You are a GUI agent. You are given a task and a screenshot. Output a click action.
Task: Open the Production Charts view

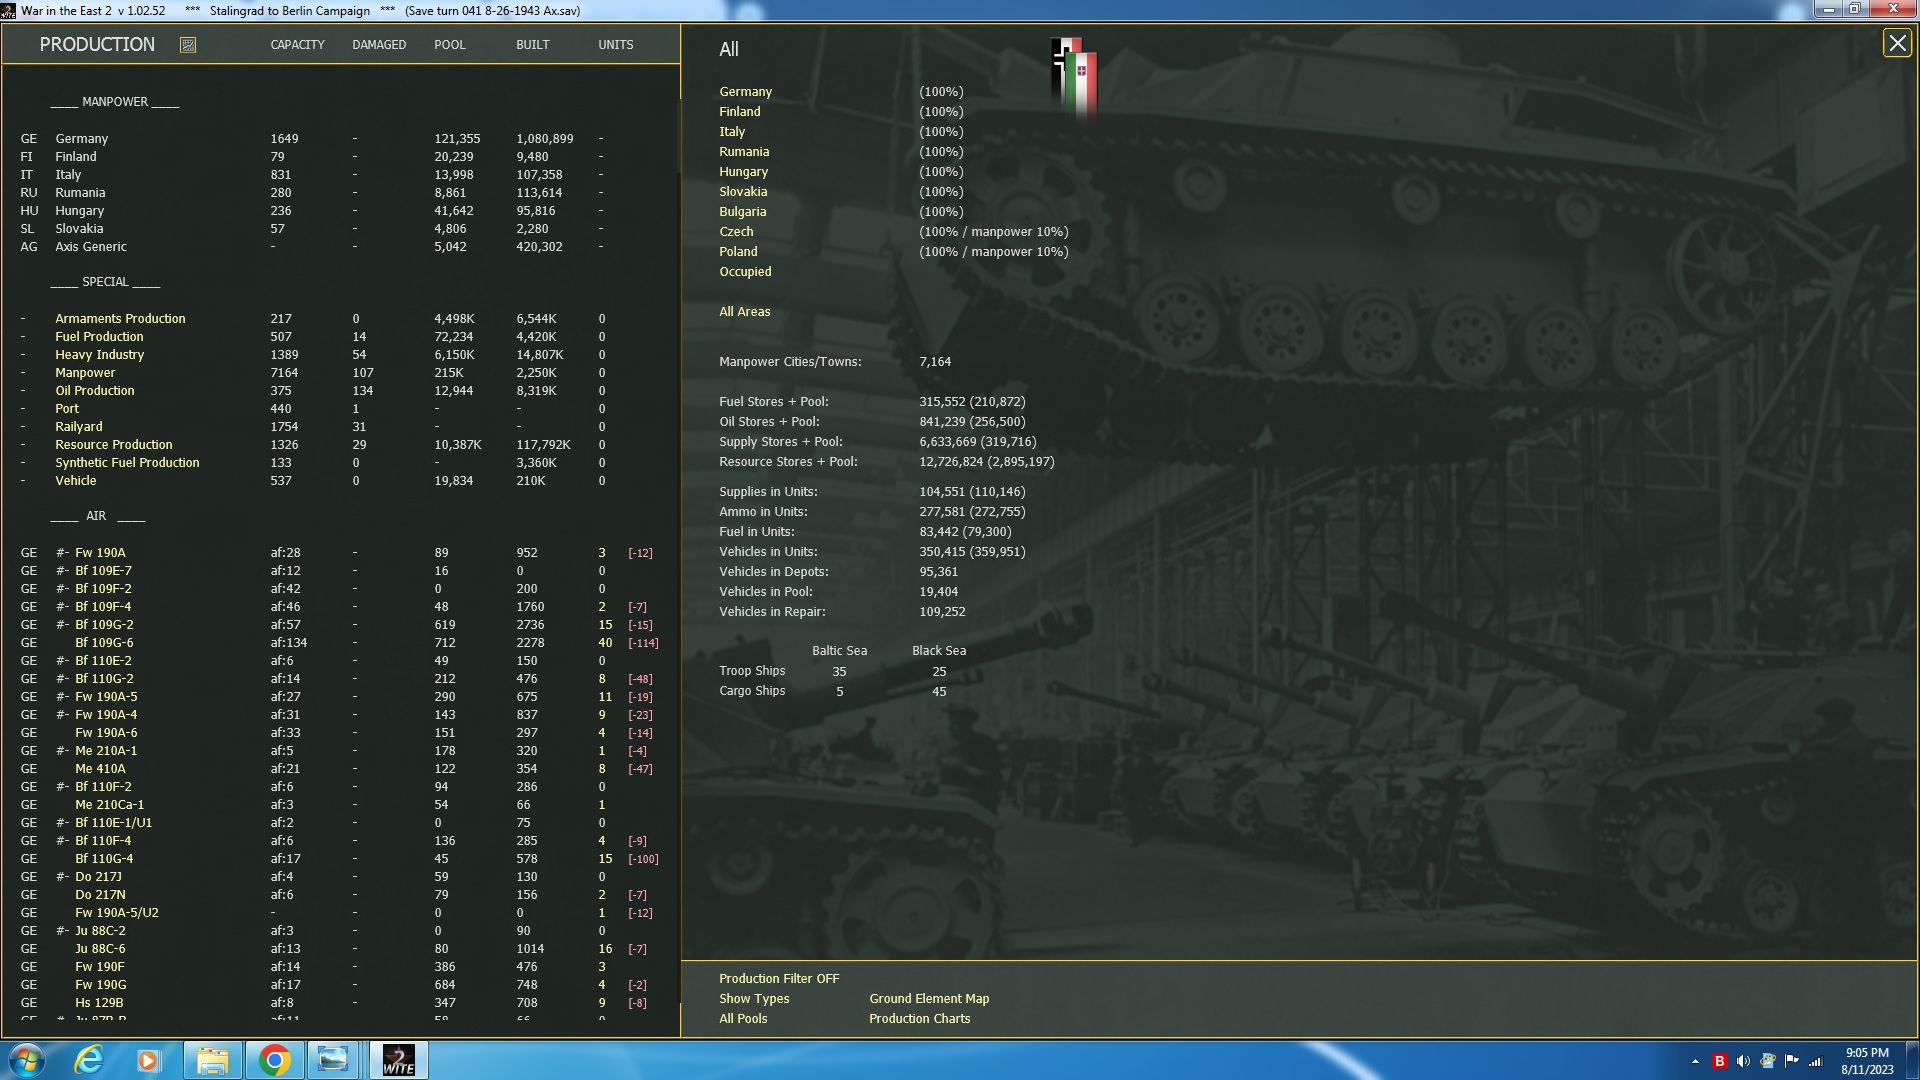pyautogui.click(x=919, y=1018)
